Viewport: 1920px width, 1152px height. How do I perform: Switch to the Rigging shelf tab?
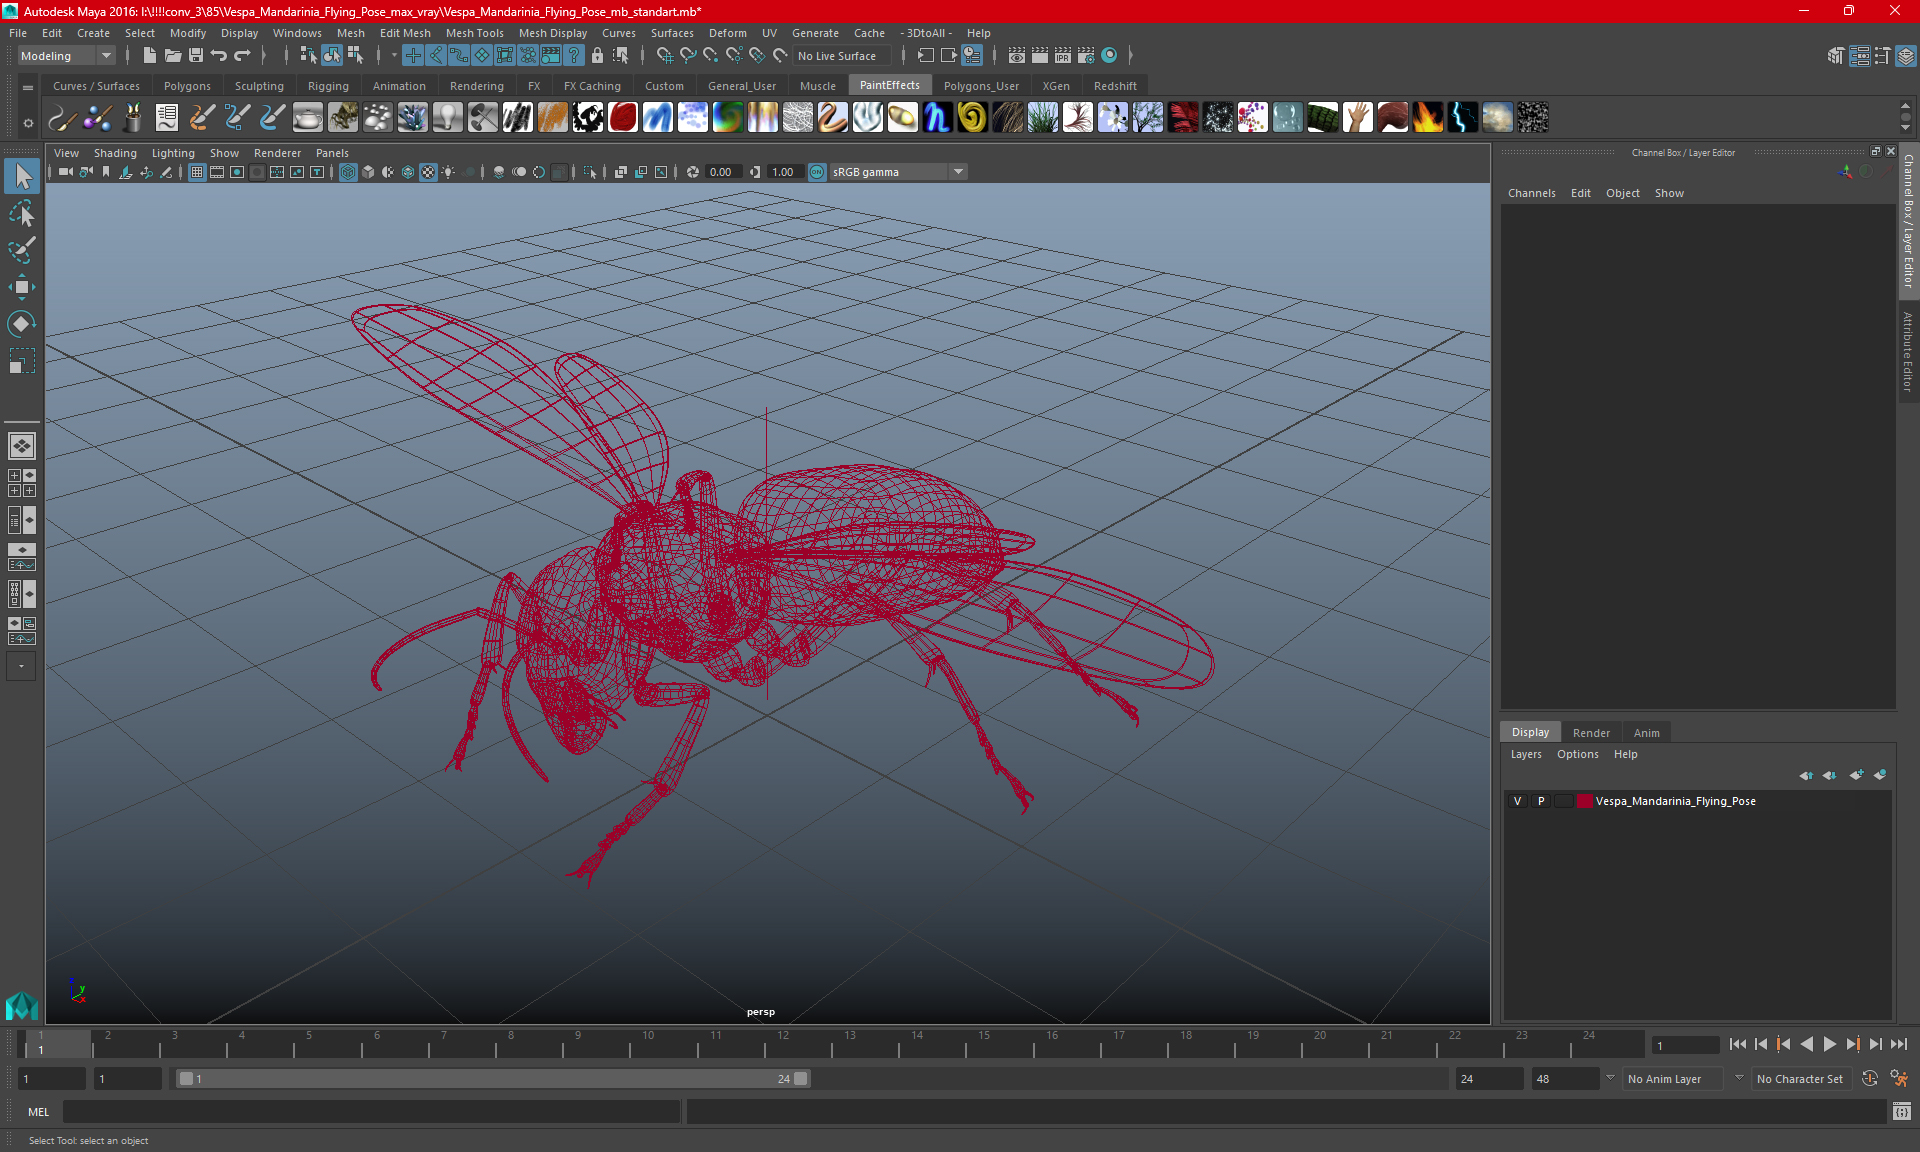[x=328, y=86]
